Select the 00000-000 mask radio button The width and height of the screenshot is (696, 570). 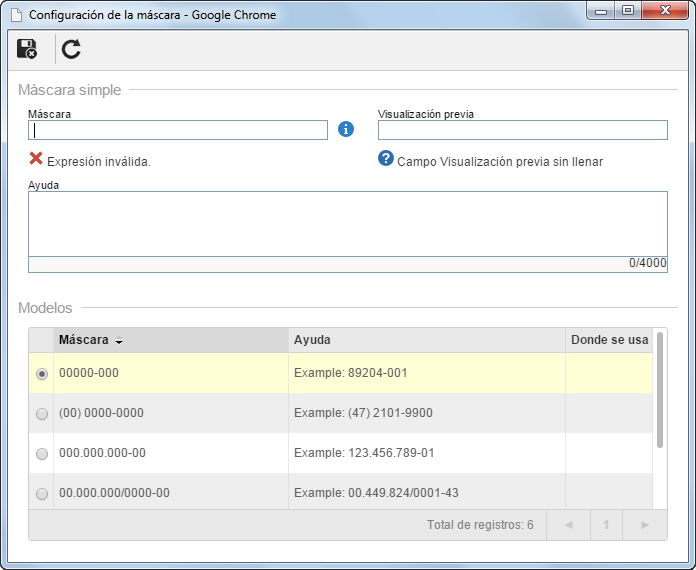[x=42, y=374]
